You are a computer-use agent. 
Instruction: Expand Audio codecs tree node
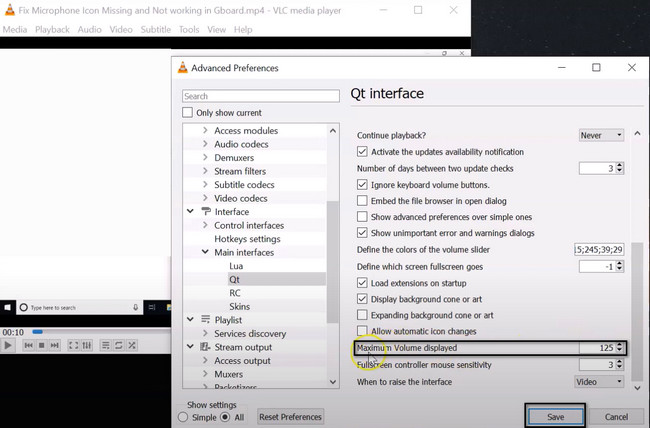pos(205,144)
